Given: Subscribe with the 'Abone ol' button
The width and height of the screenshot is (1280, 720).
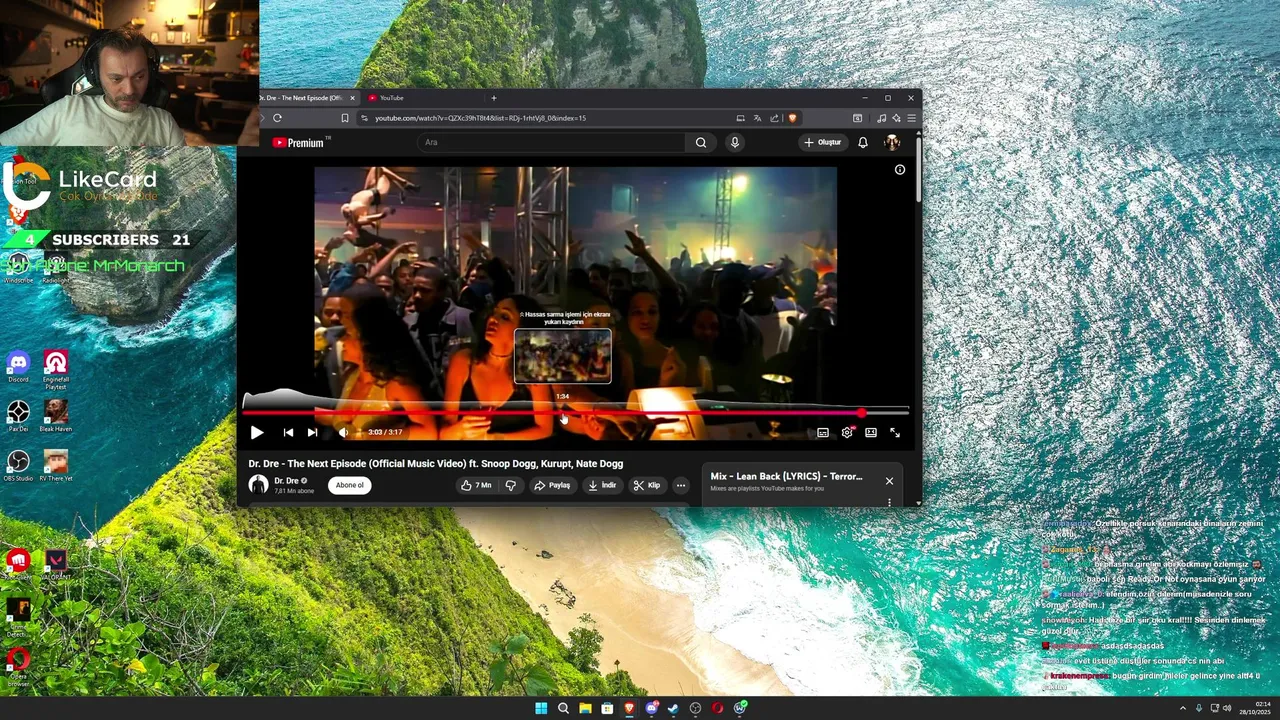Looking at the screenshot, I should (350, 485).
